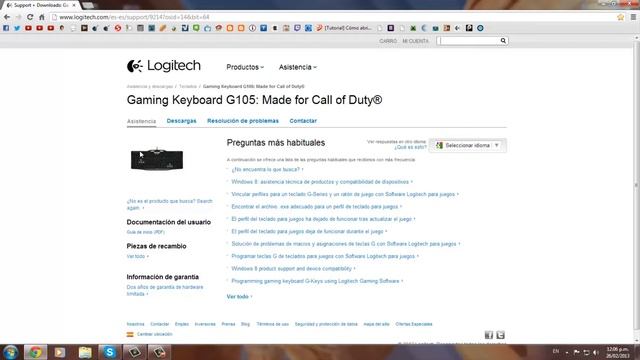
Task: Open the Facebook bookmark in the bookmarks bar
Action: (6, 28)
